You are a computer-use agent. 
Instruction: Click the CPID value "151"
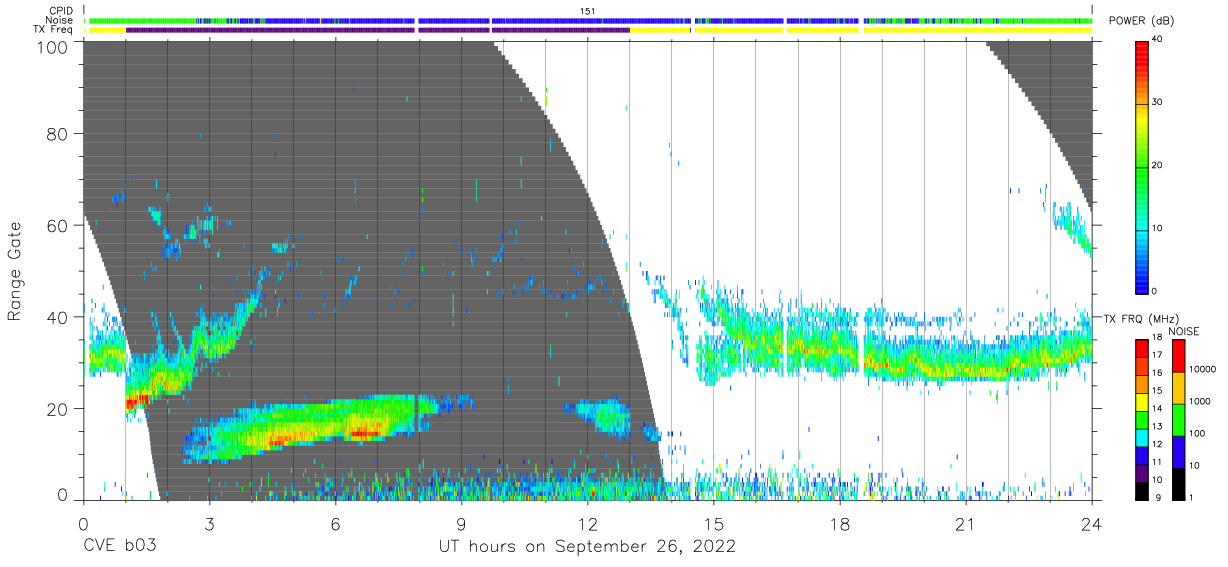pyautogui.click(x=588, y=10)
